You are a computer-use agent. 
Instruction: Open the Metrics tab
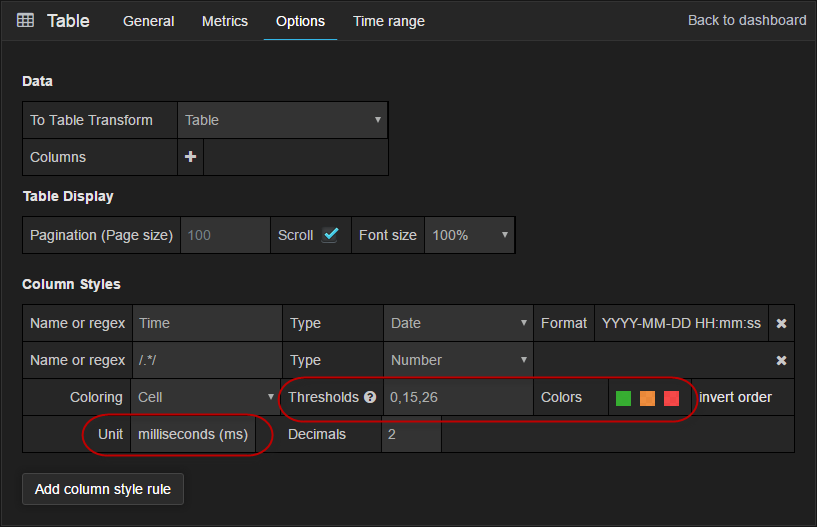(224, 21)
